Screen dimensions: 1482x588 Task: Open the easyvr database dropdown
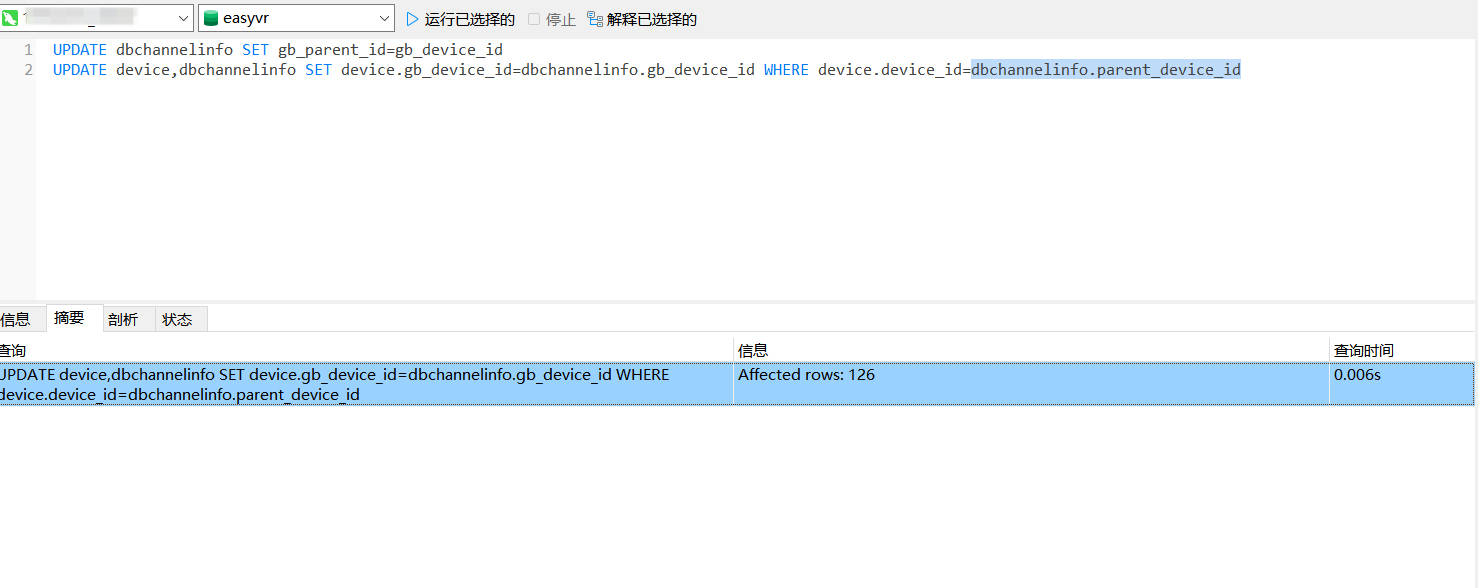click(x=385, y=18)
